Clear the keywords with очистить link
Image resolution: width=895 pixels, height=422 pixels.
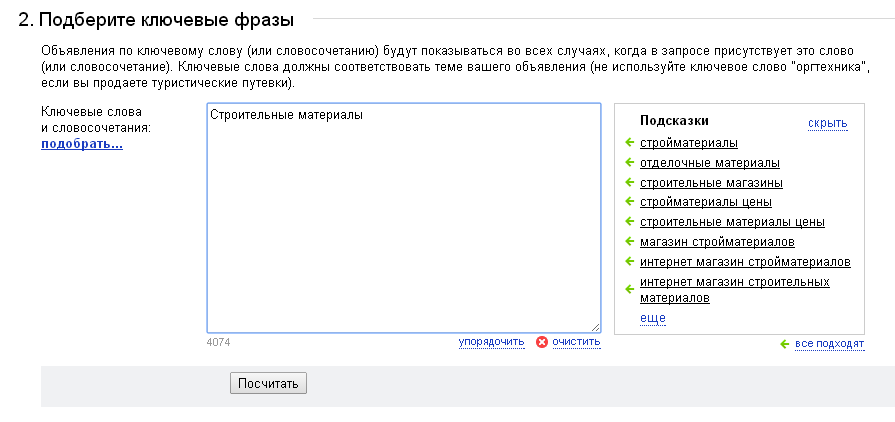(576, 342)
